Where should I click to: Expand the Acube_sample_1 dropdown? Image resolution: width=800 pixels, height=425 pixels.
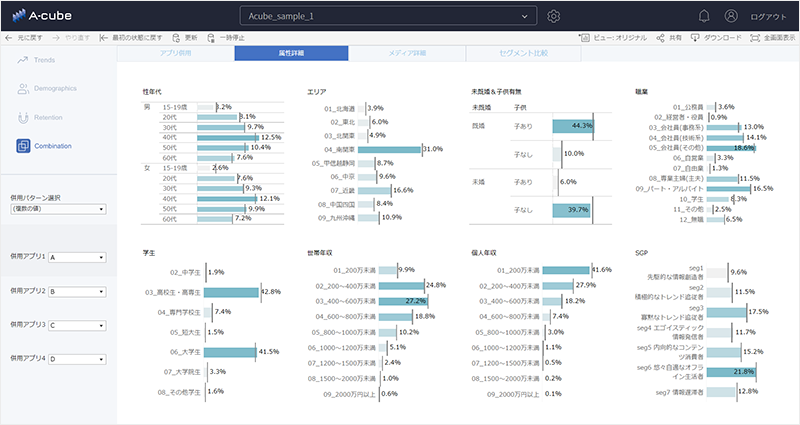pyautogui.click(x=388, y=16)
